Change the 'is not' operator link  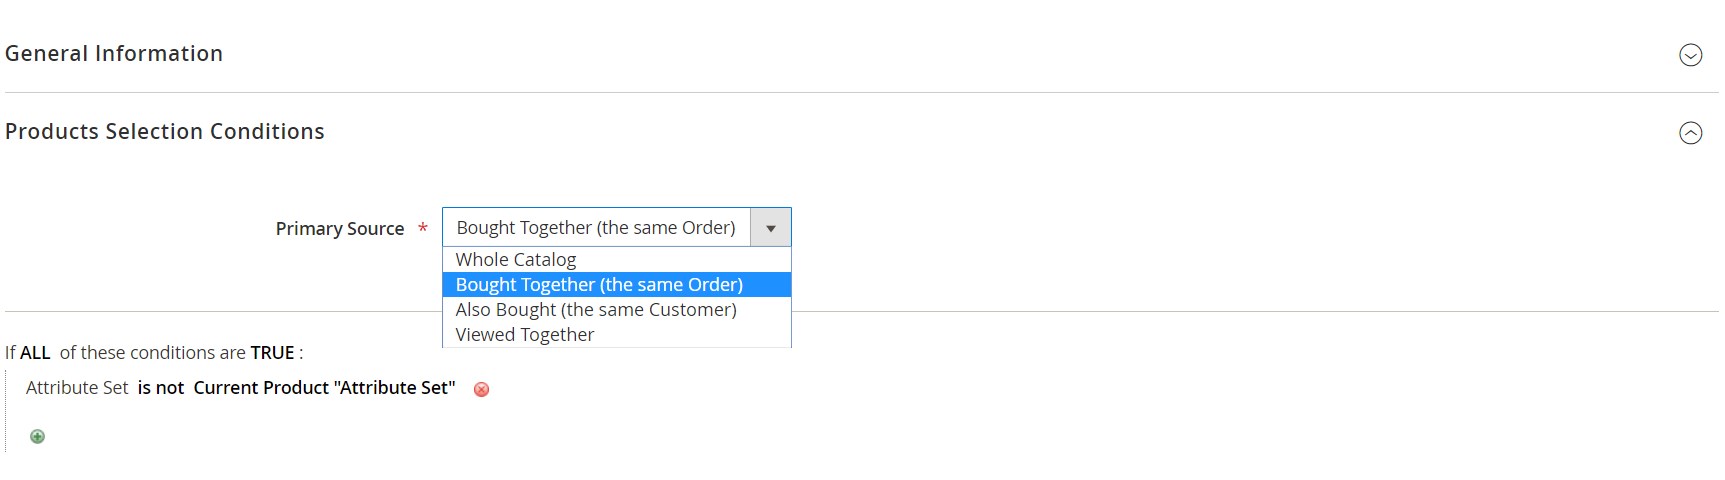[x=161, y=388]
